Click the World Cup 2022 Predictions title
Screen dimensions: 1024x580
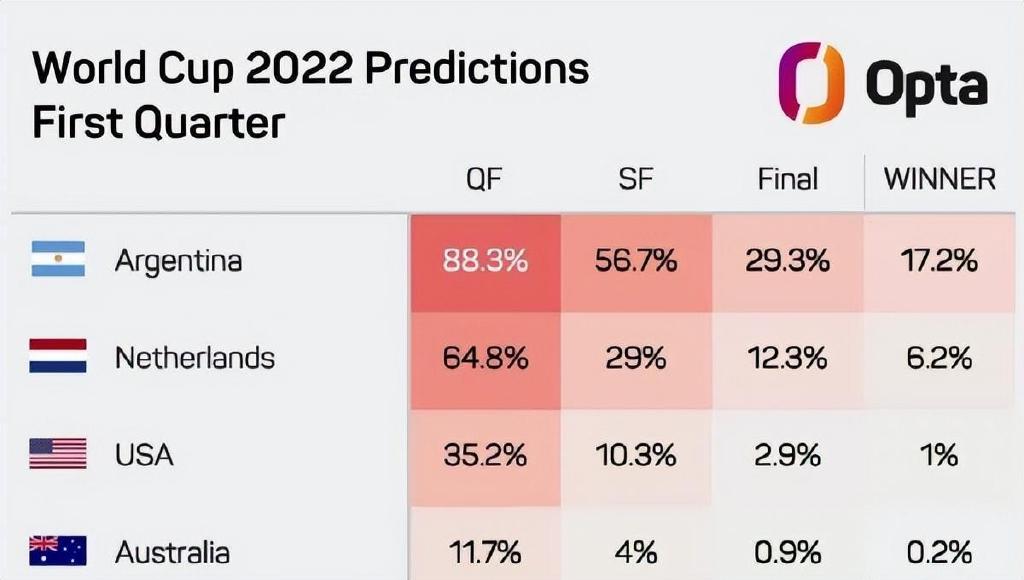(311, 67)
